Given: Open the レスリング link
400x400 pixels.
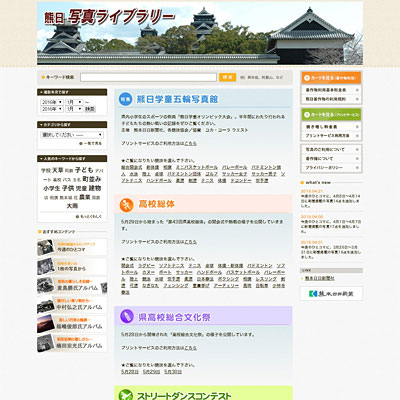Looking at the screenshot, I should tap(266, 279).
